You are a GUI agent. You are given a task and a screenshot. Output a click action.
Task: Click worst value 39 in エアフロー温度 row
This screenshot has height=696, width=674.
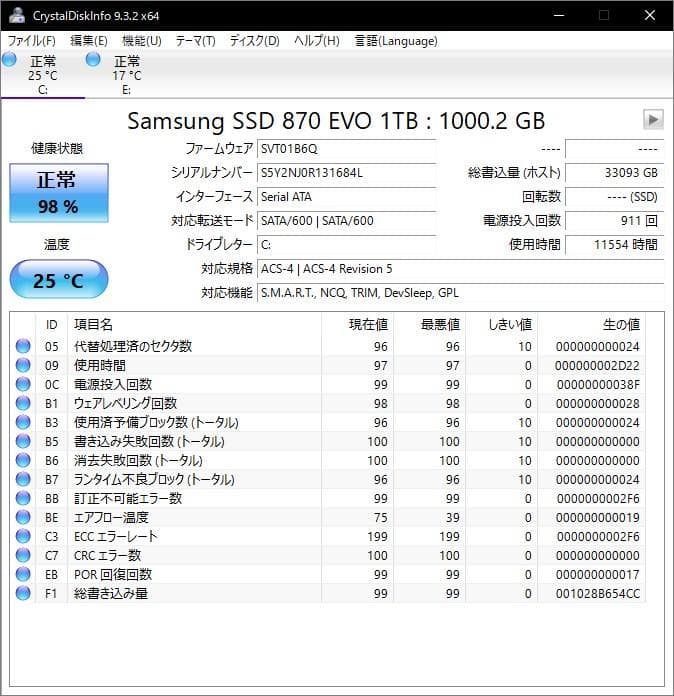[452, 518]
